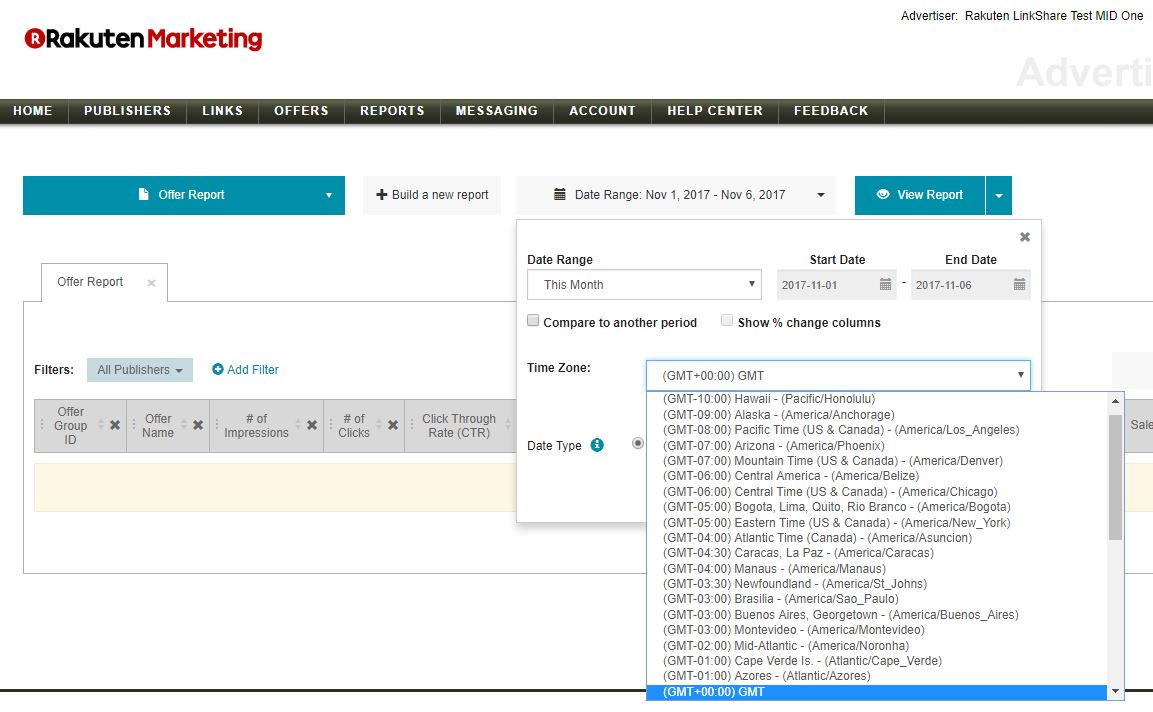The image size is (1153, 712).
Task: Expand the All Publishers filter dropdown
Action: pos(140,370)
